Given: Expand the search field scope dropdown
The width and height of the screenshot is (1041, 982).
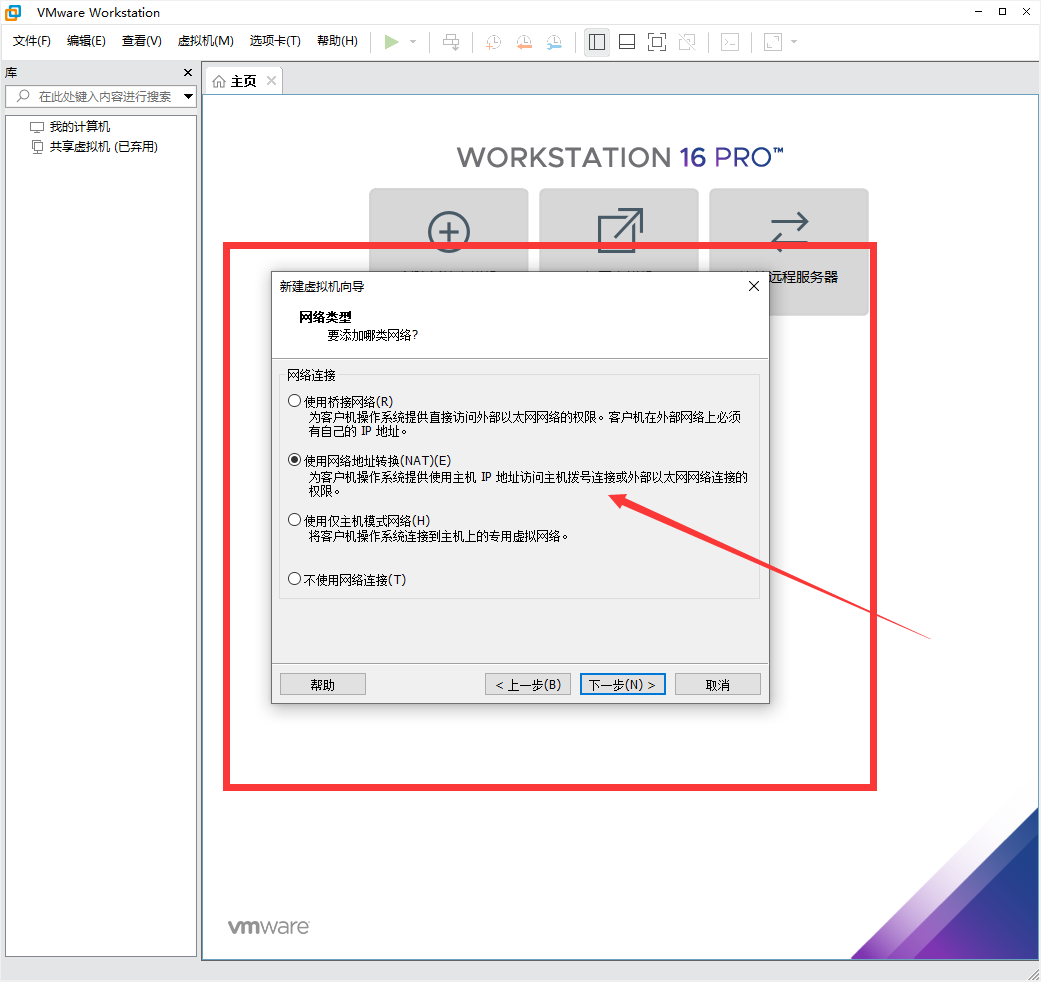Looking at the screenshot, I should pyautogui.click(x=186, y=96).
